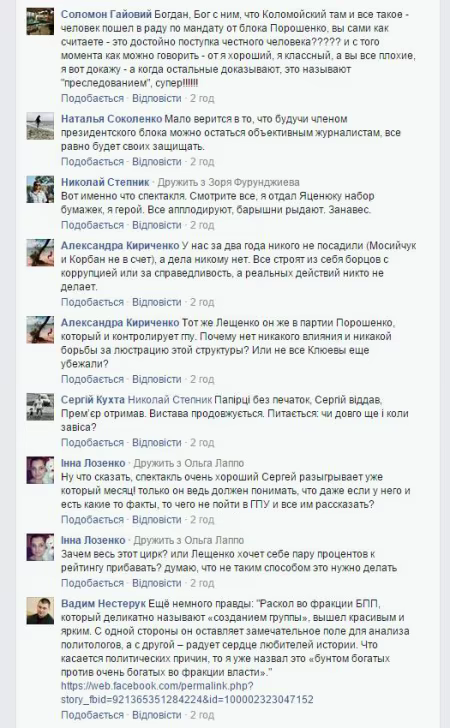Open first Александра Кириченко avatar thumbnail

pyautogui.click(x=40, y=253)
